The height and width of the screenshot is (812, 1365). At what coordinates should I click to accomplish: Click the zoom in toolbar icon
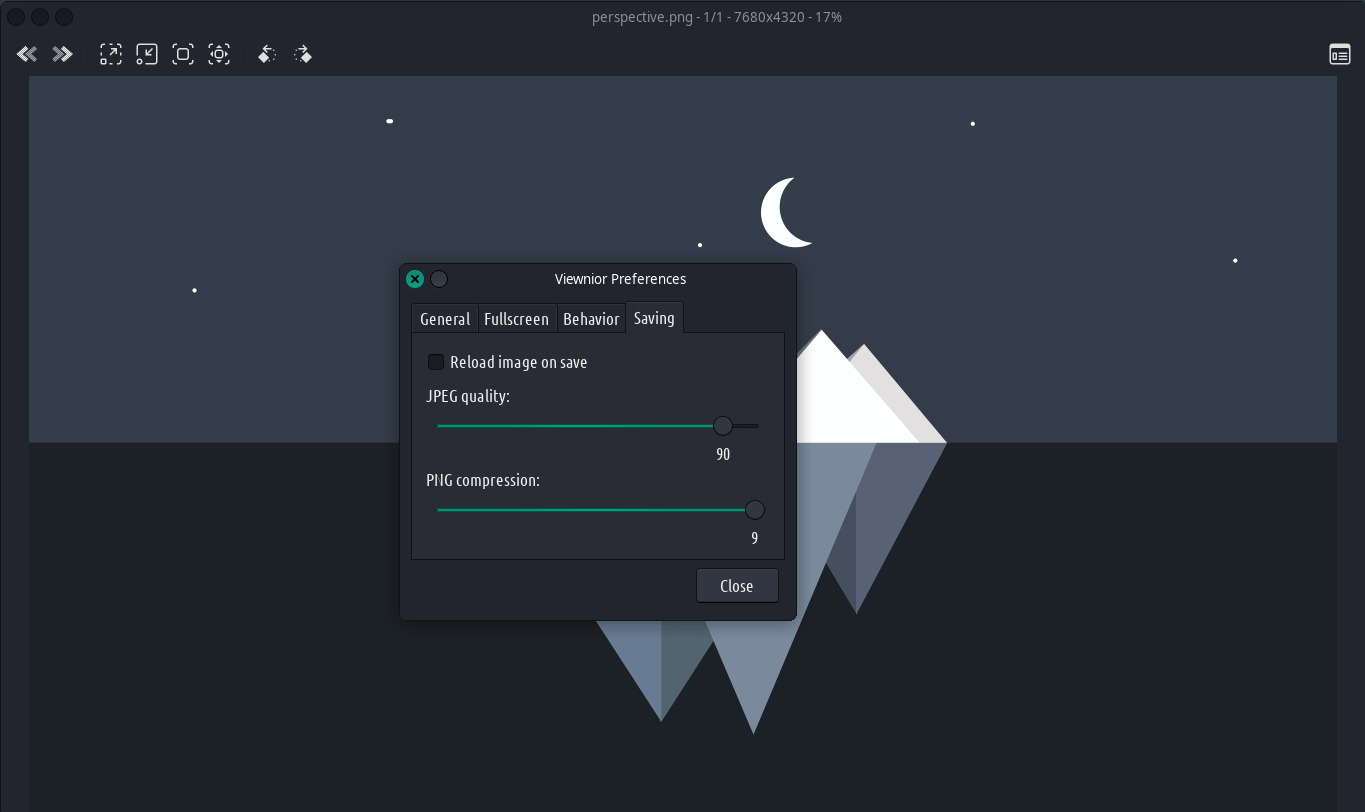tap(111, 54)
